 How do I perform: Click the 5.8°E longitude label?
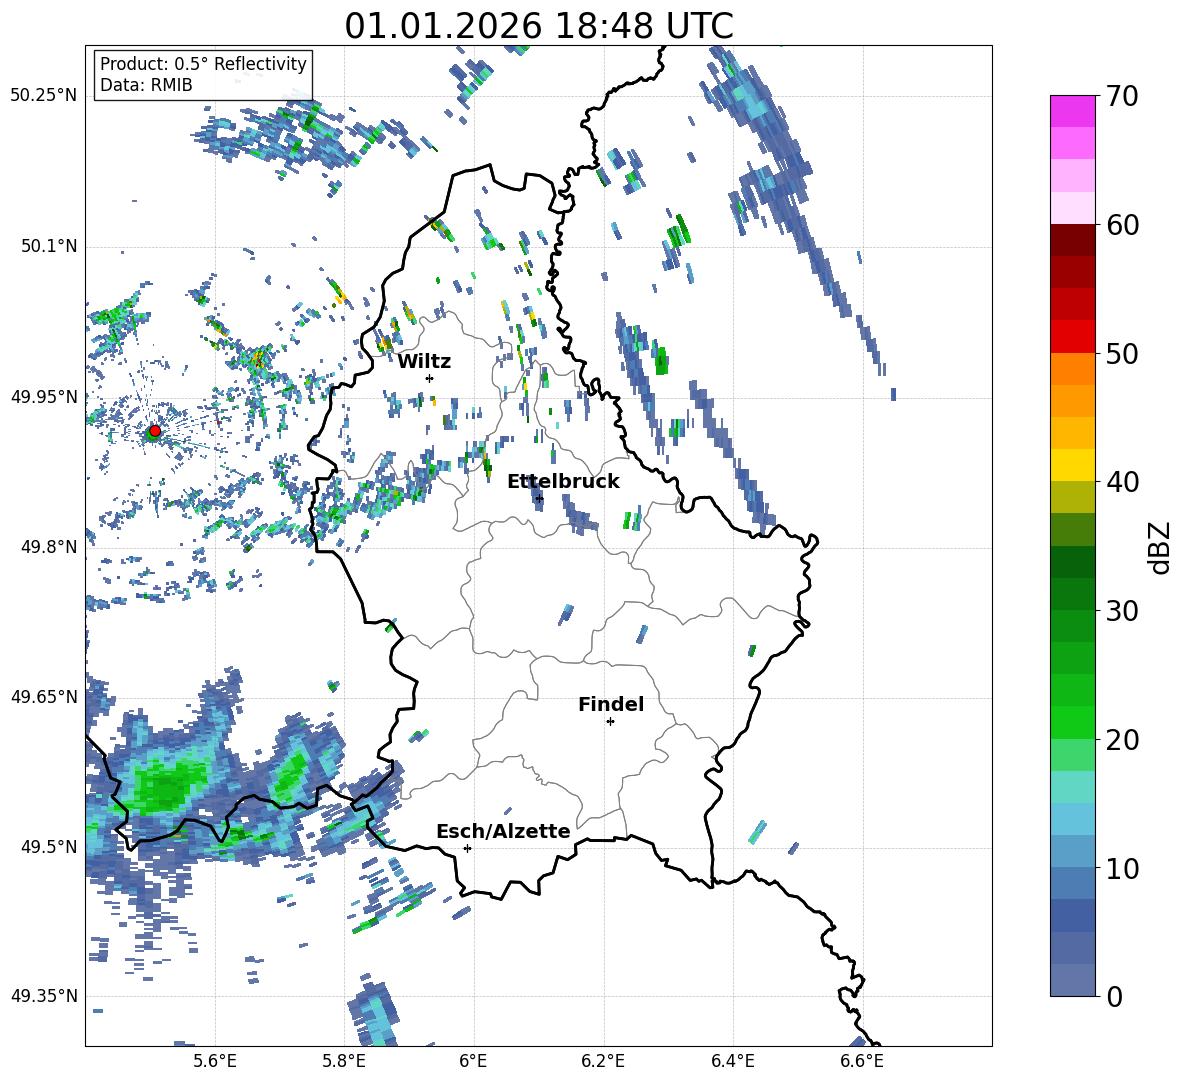(x=344, y=1061)
